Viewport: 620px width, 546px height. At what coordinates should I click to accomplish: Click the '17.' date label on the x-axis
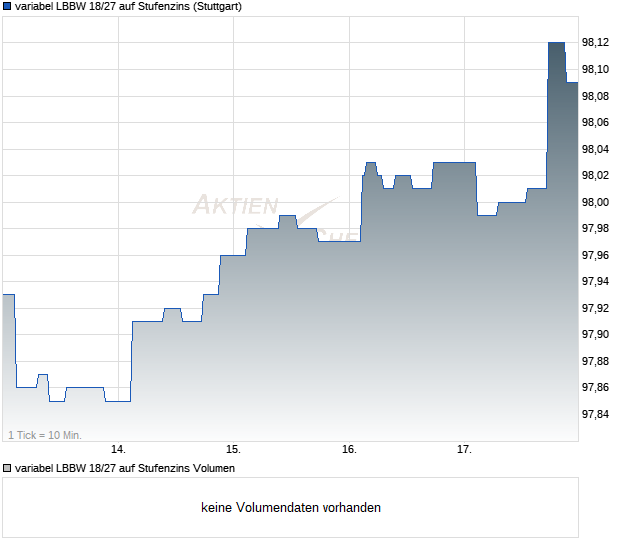(464, 449)
